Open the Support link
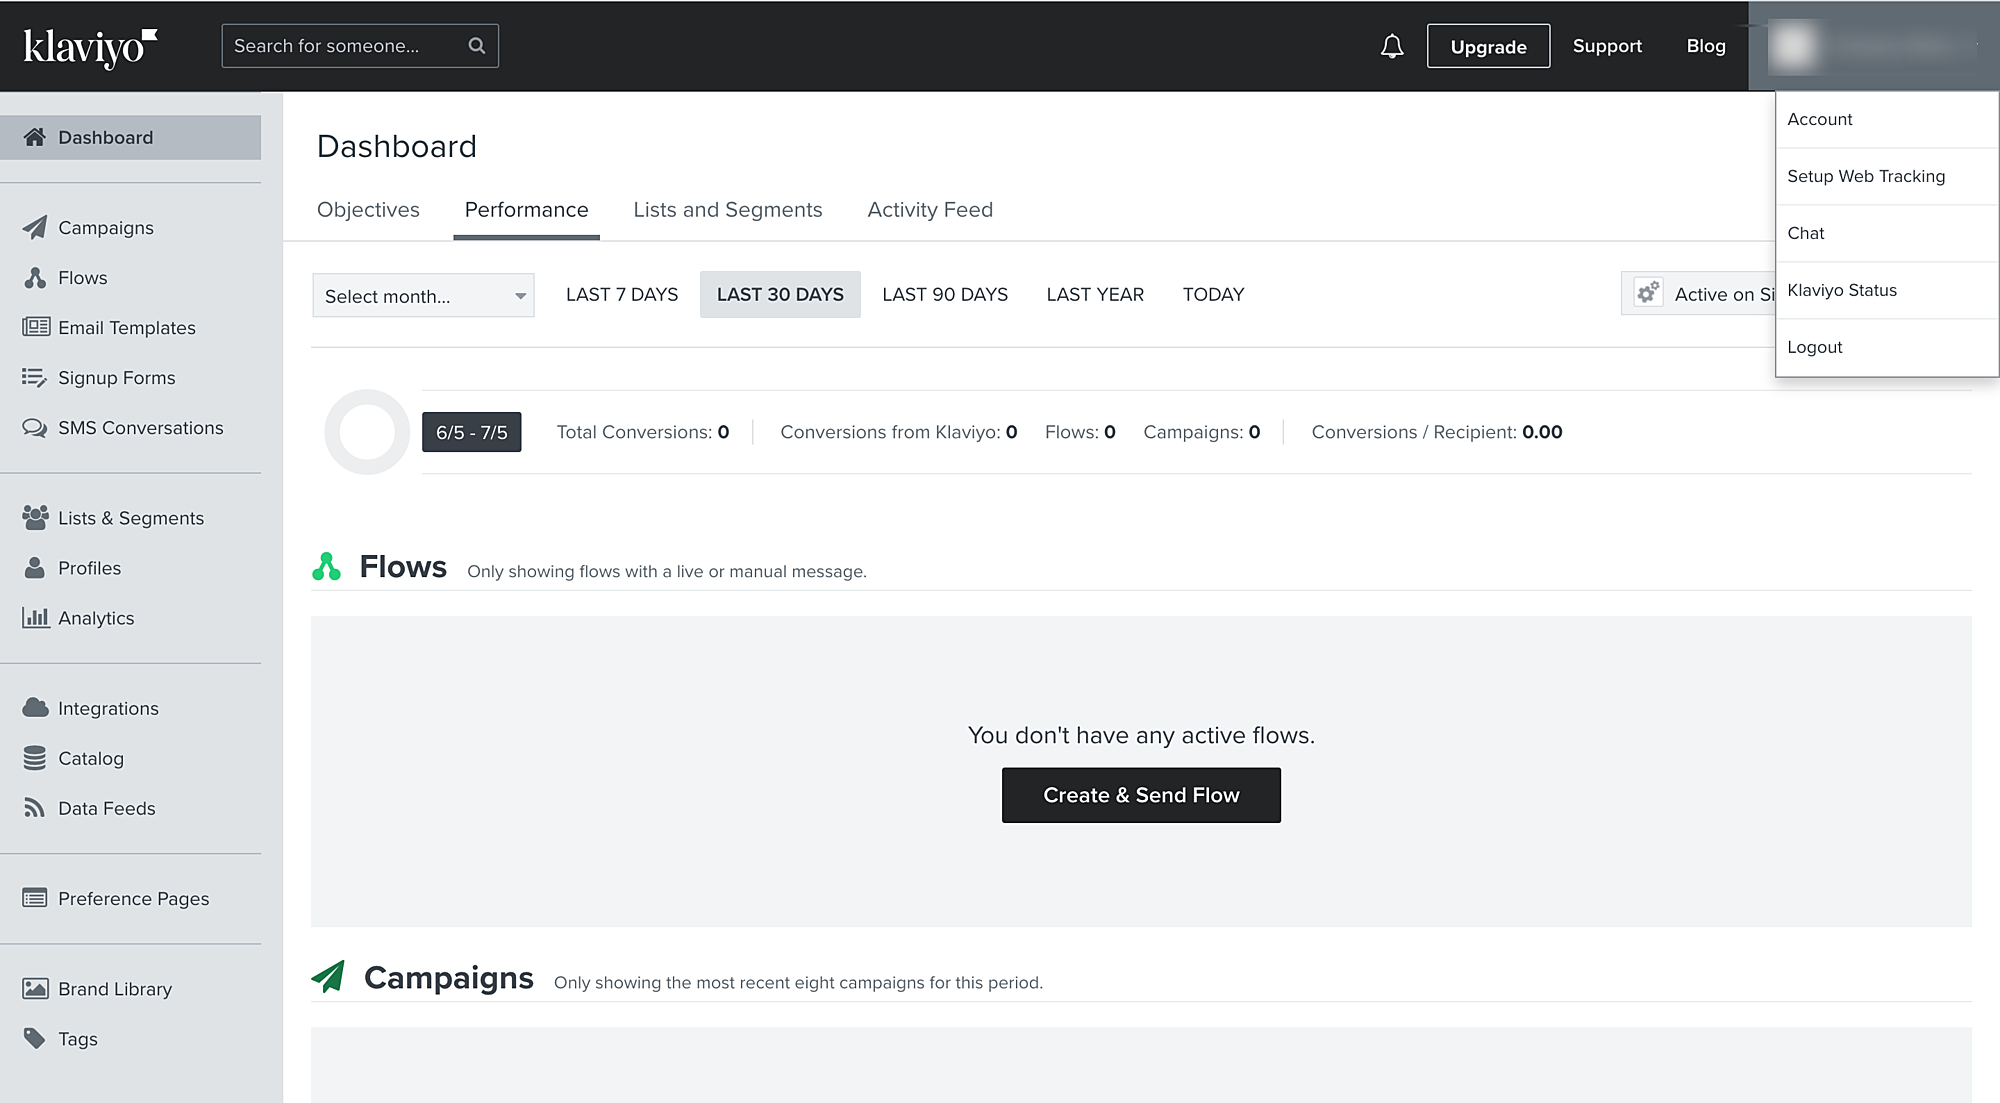The height and width of the screenshot is (1103, 2000). [x=1607, y=46]
